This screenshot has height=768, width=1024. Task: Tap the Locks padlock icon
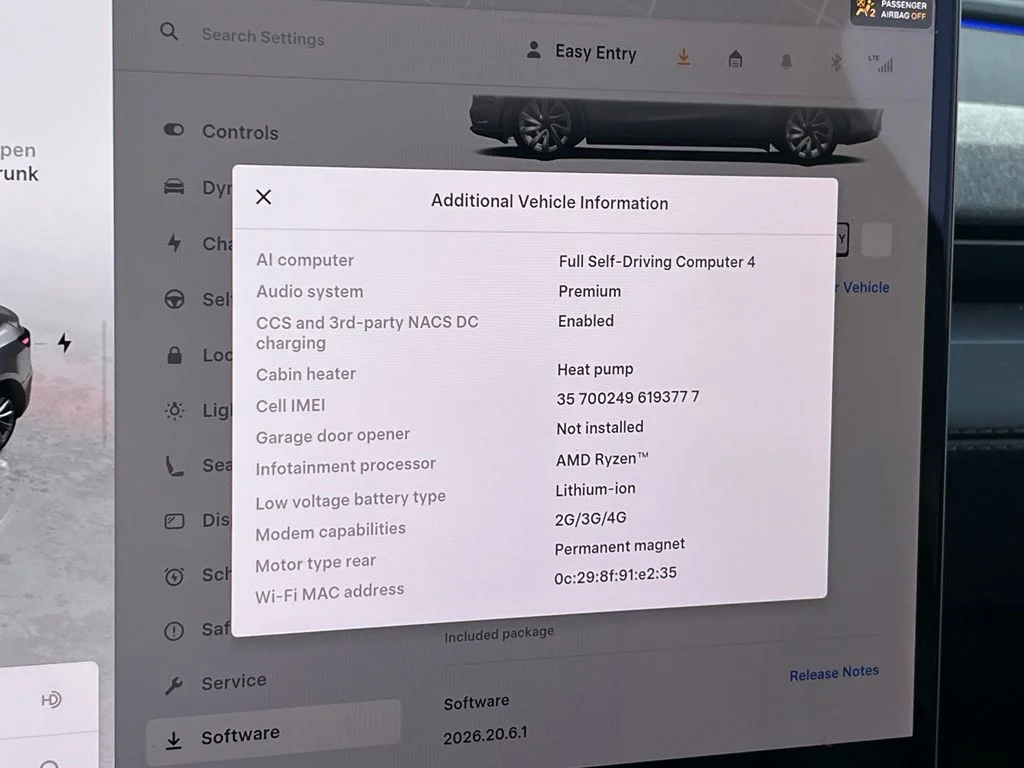(x=174, y=355)
